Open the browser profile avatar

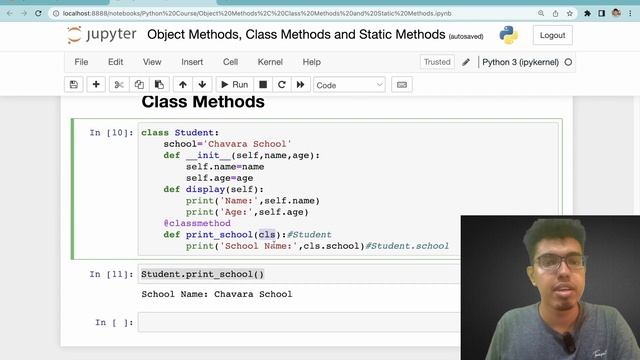point(616,13)
